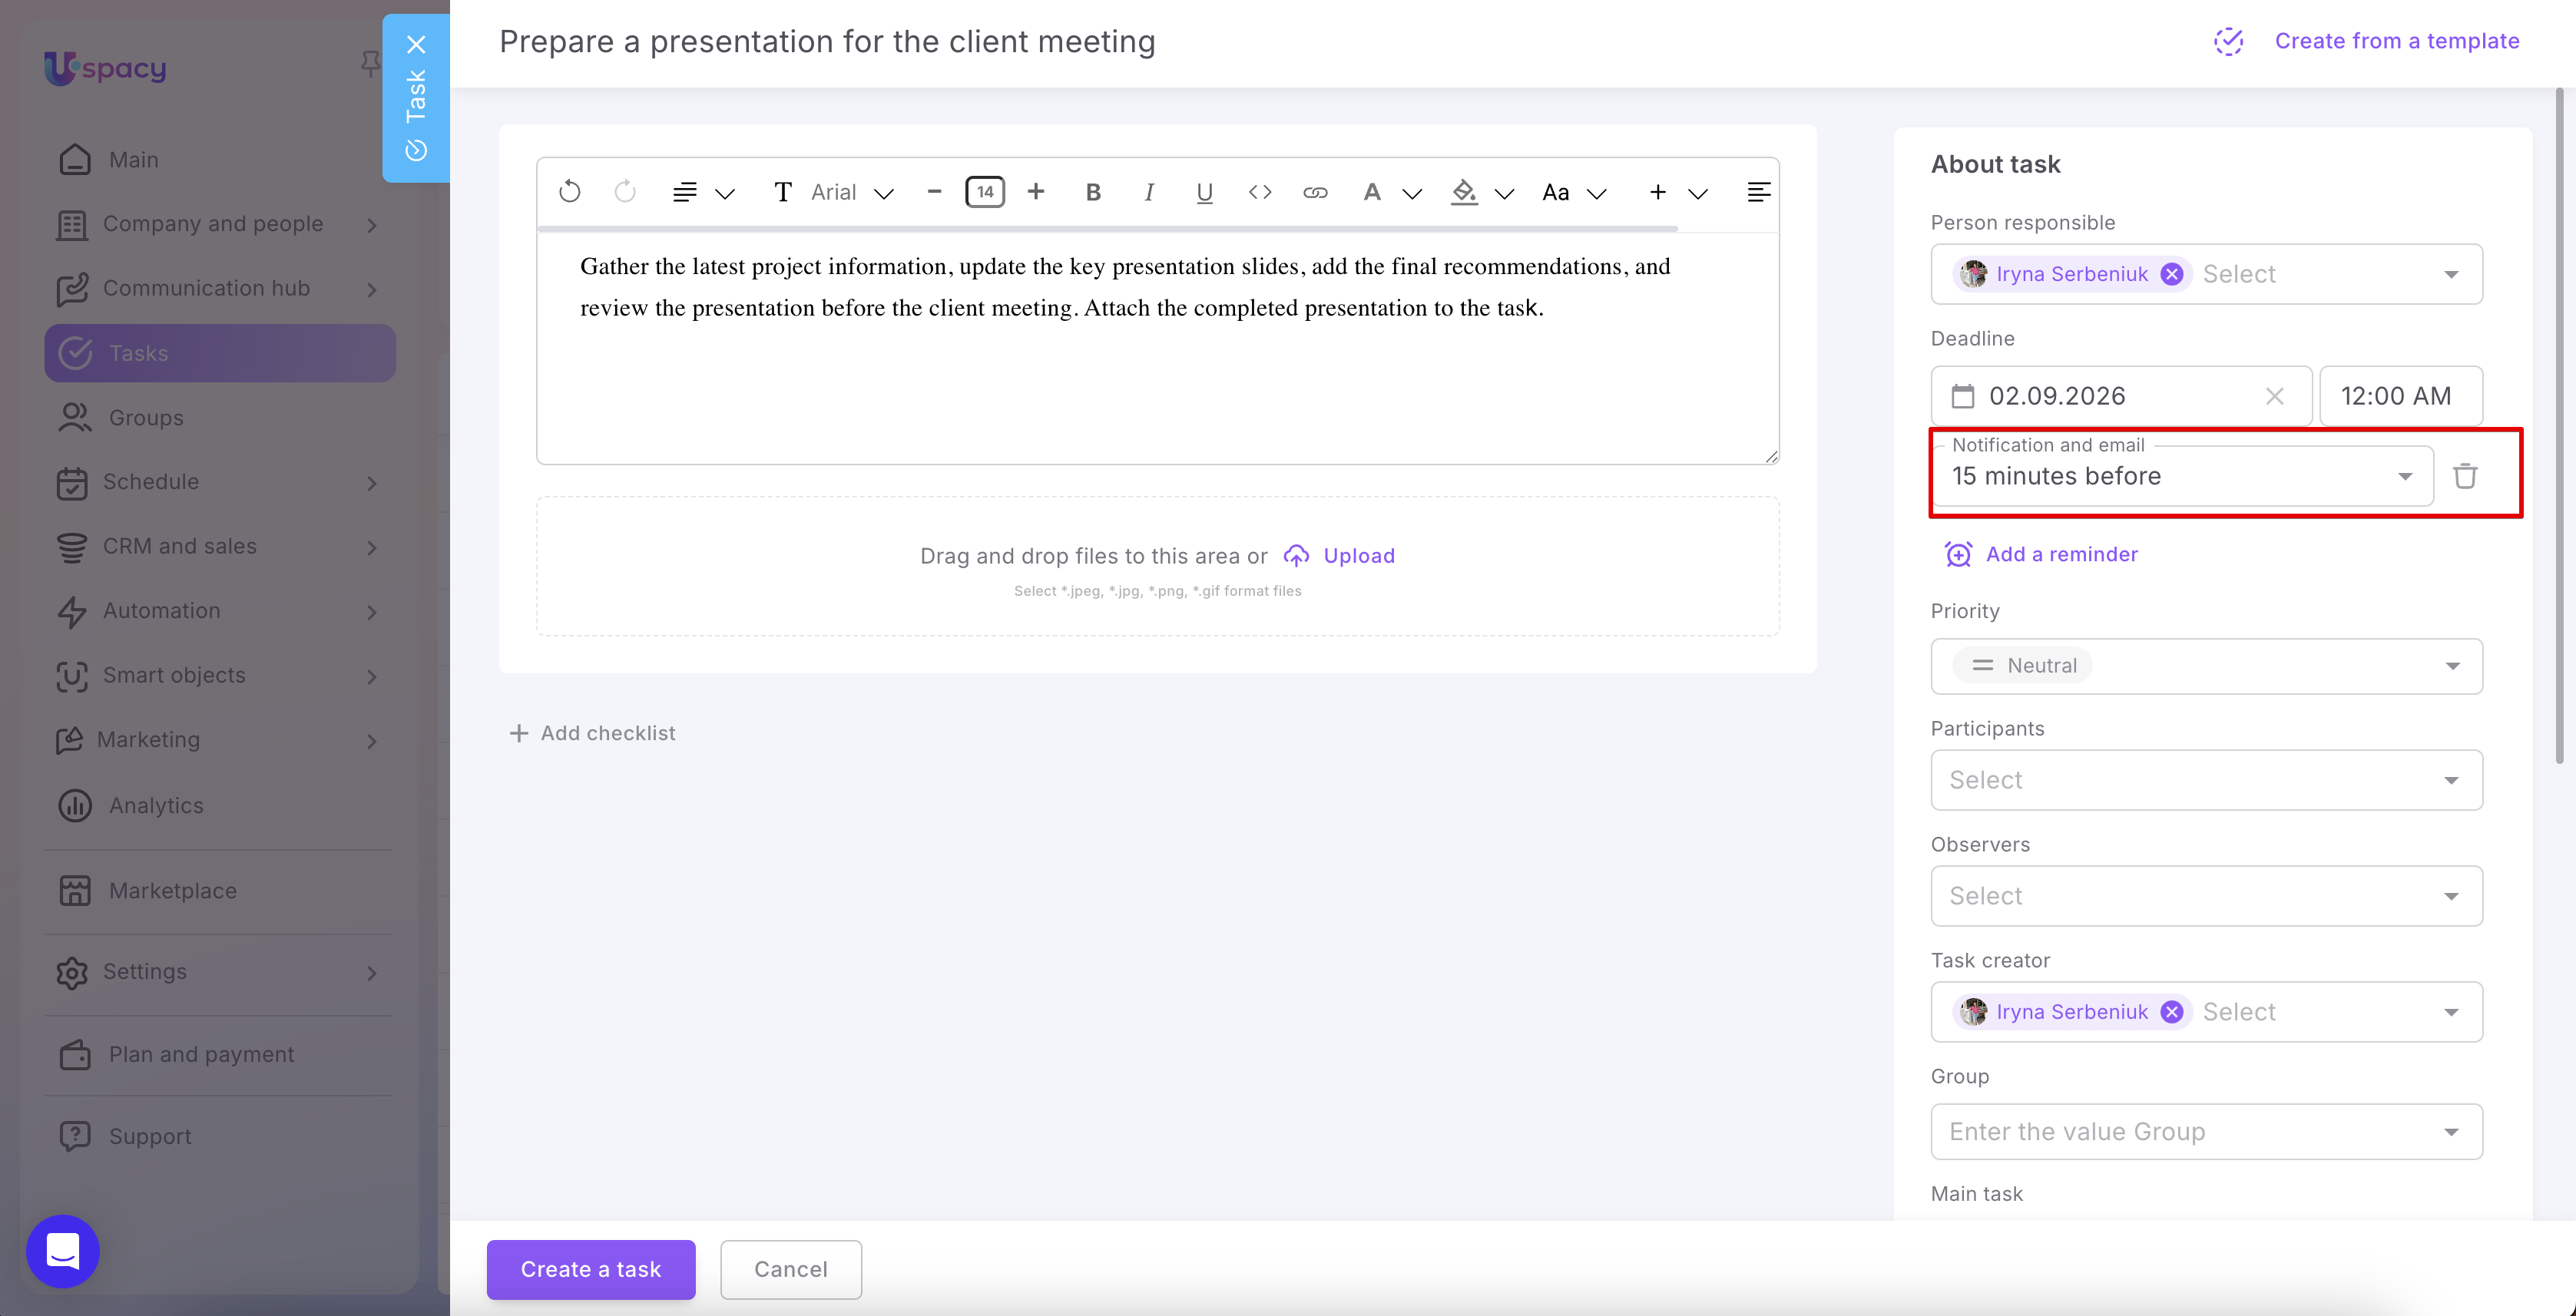This screenshot has width=2576, height=1316.
Task: Click the undo icon in editor toolbar
Action: pyautogui.click(x=569, y=192)
